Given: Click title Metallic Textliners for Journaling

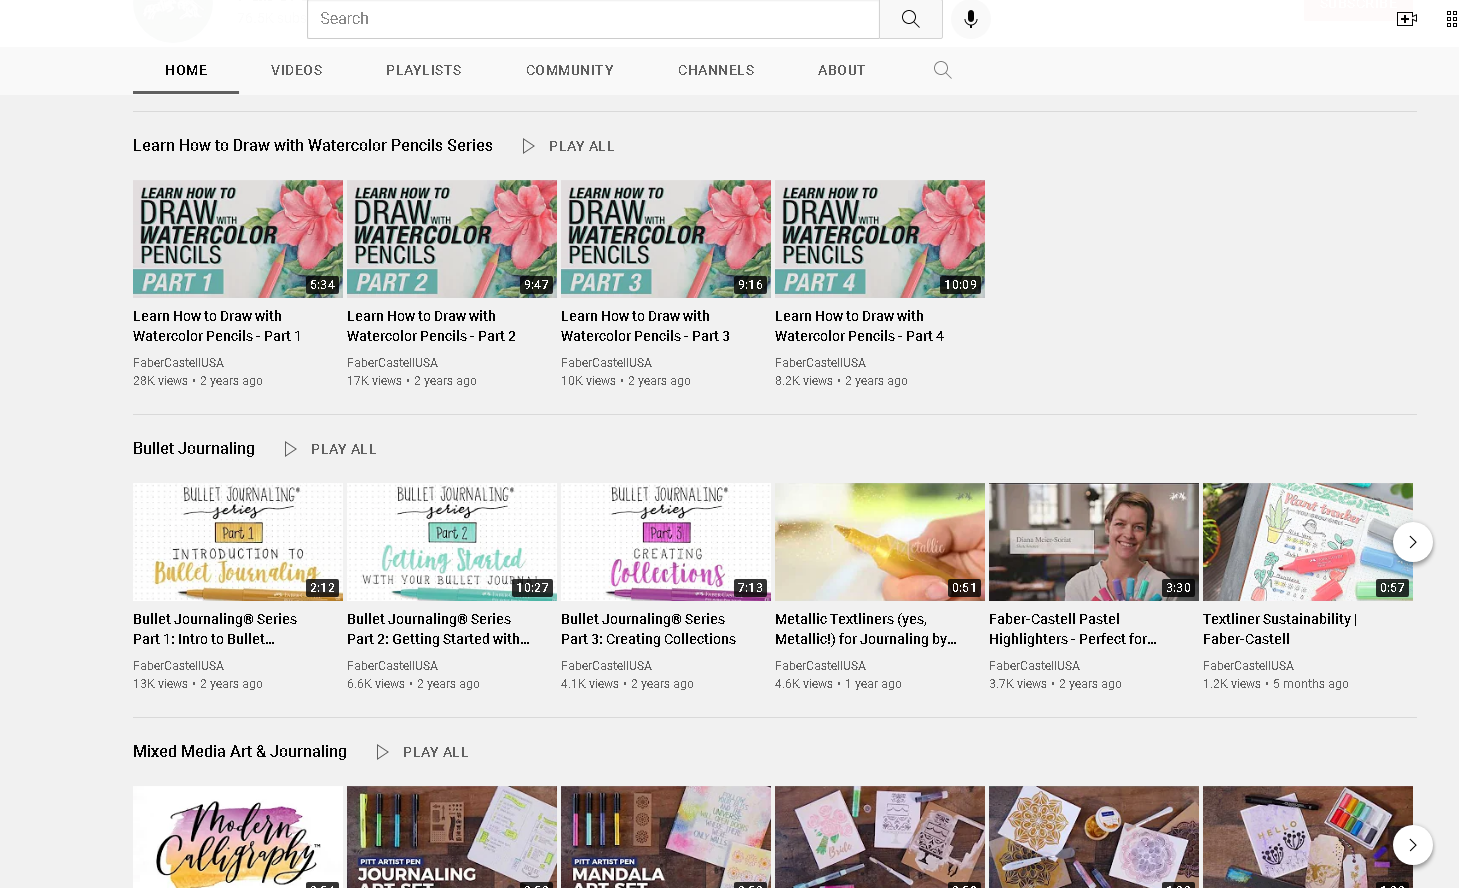Looking at the screenshot, I should pyautogui.click(x=866, y=629).
